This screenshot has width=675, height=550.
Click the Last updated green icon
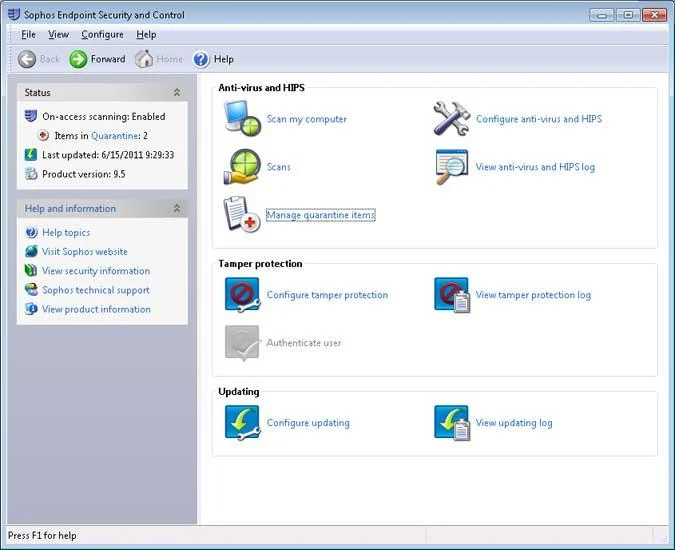31,154
